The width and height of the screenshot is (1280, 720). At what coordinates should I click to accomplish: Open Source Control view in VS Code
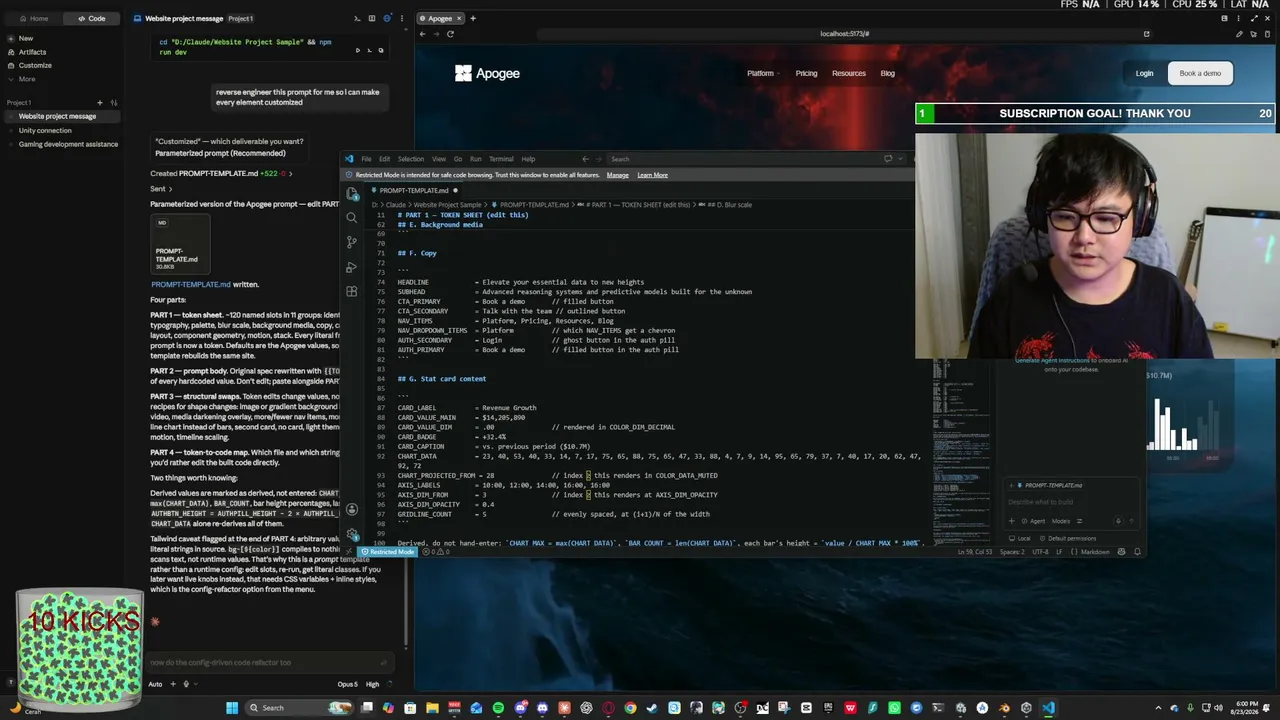(x=352, y=242)
